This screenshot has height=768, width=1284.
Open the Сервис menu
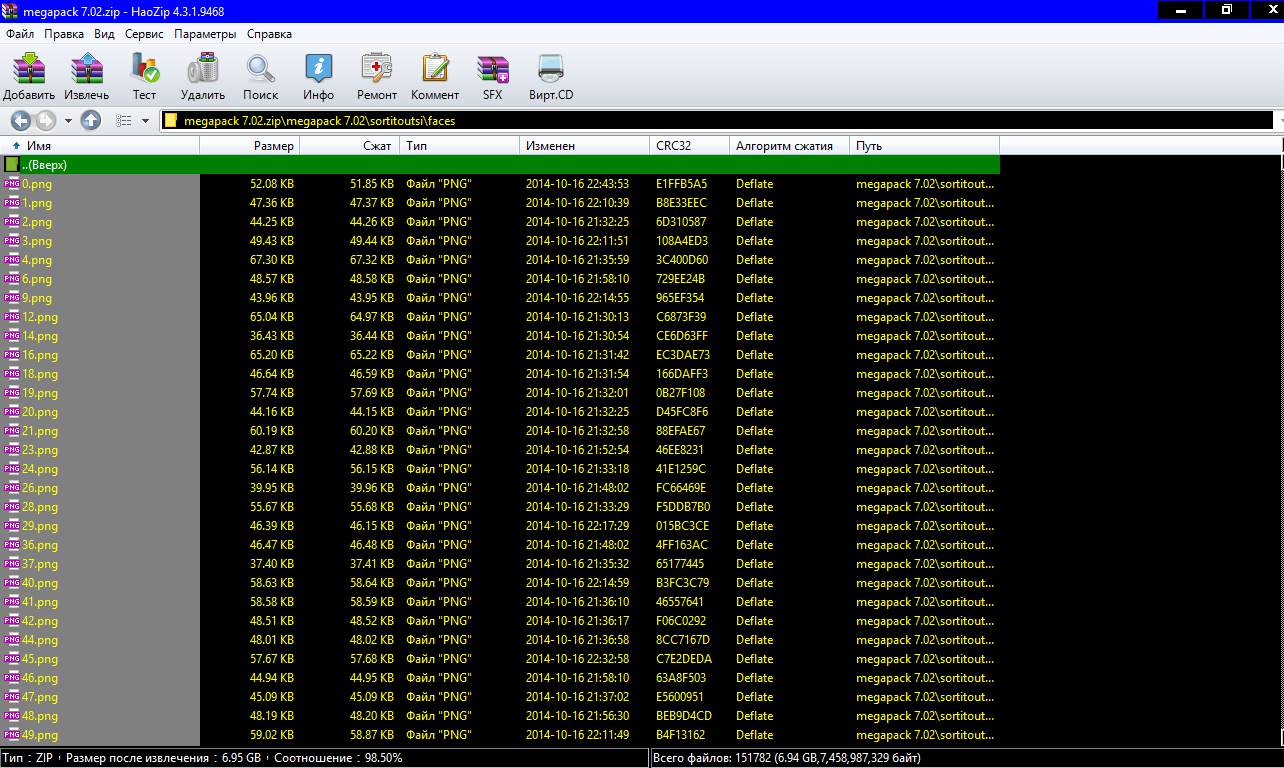(x=144, y=34)
